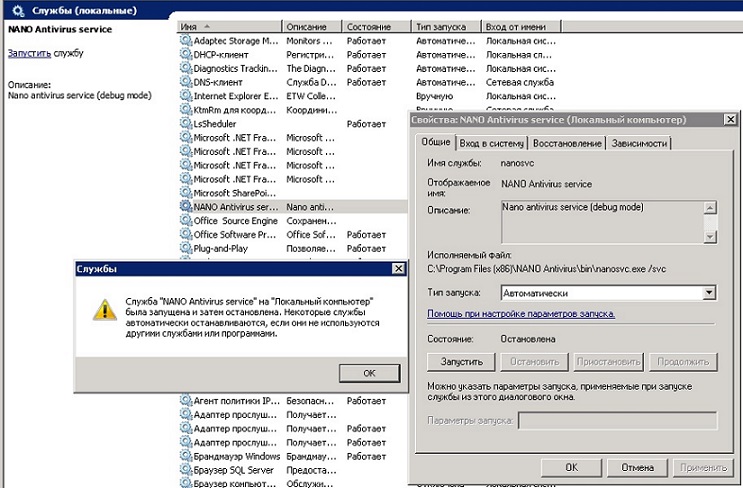743x488 pixels.
Task: Click the NANO Antivirus service row icon
Action: (x=186, y=207)
